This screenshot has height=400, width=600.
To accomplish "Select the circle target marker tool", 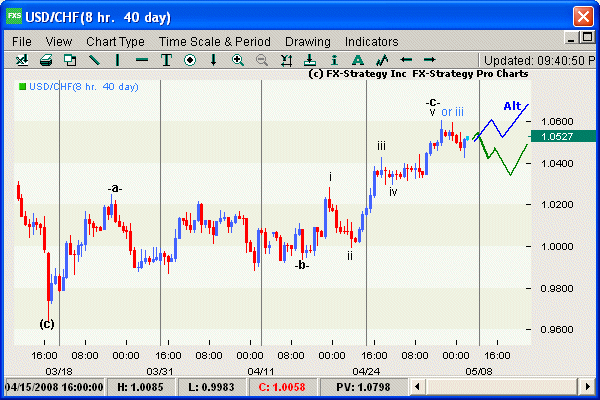I will coord(190,60).
